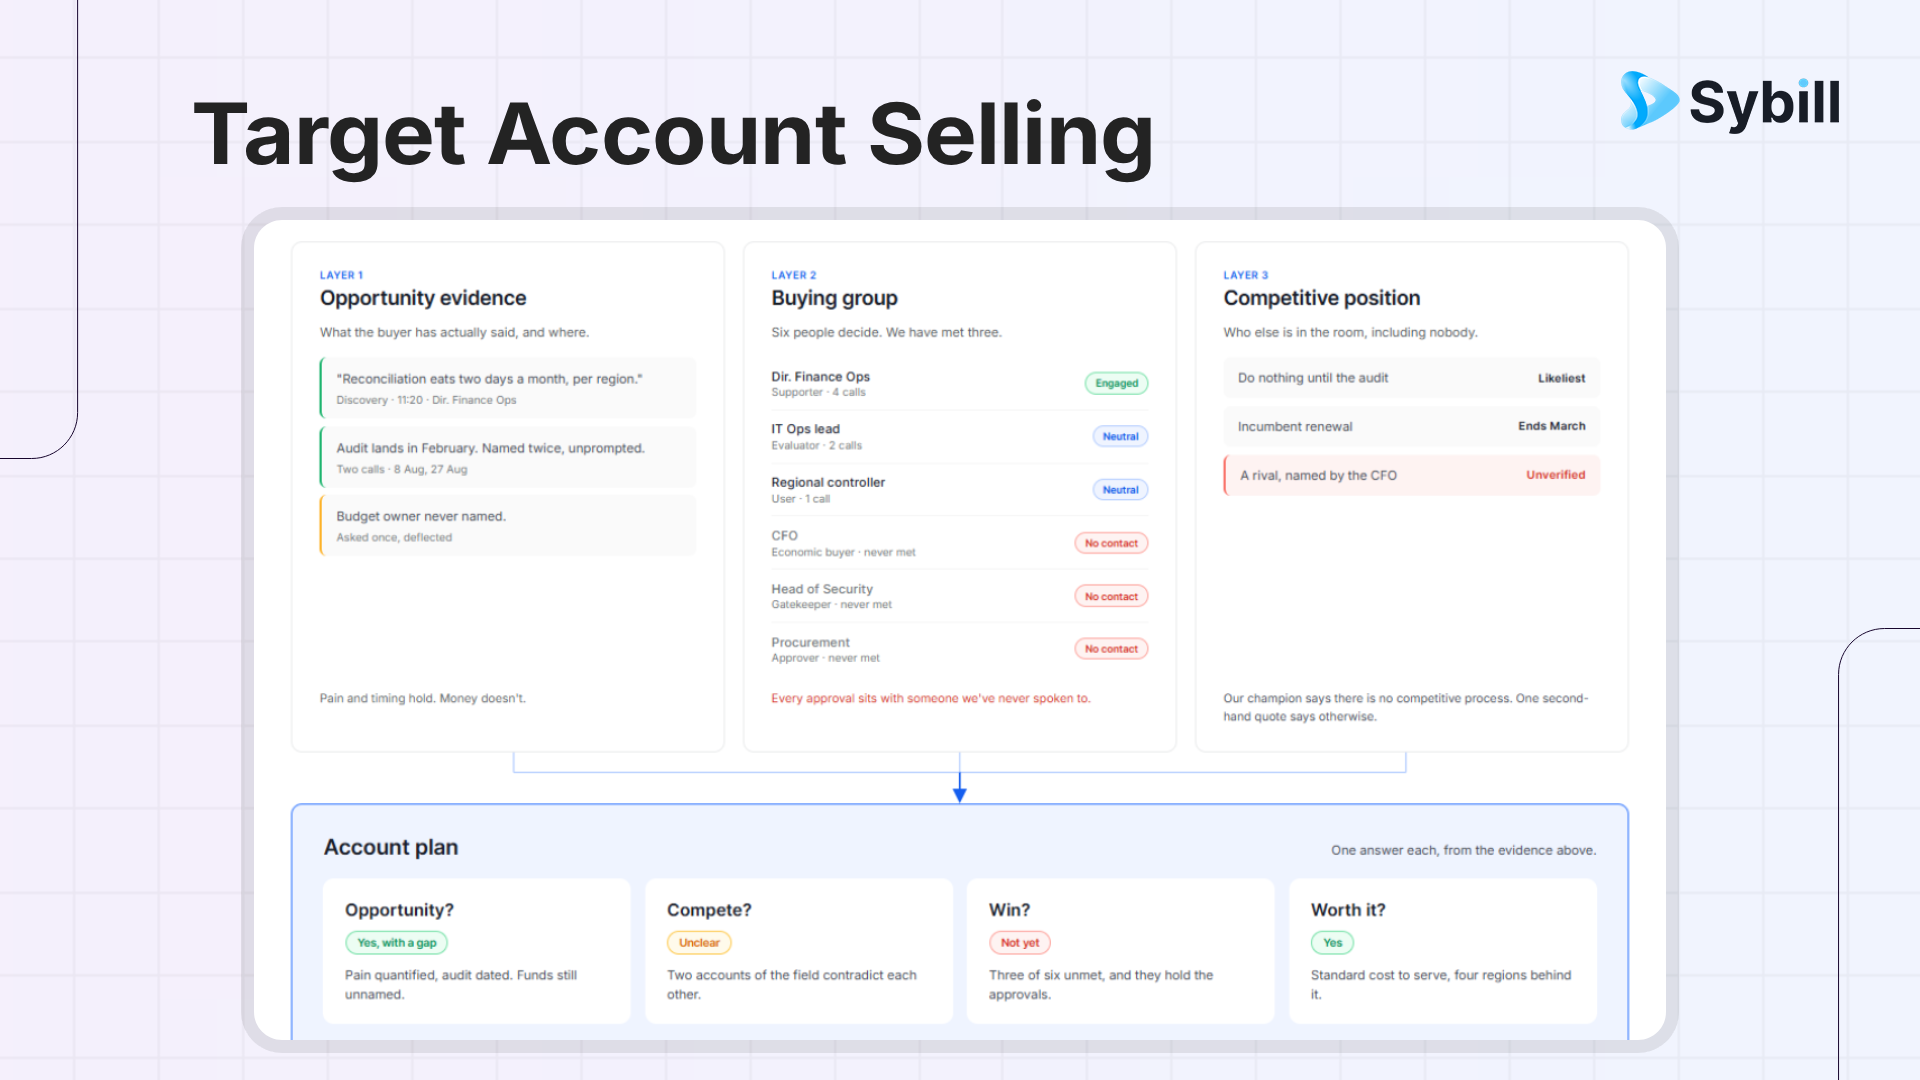Click "Standard cost to serve" description
Viewport: 1920px width, 1080px height.
click(1441, 984)
